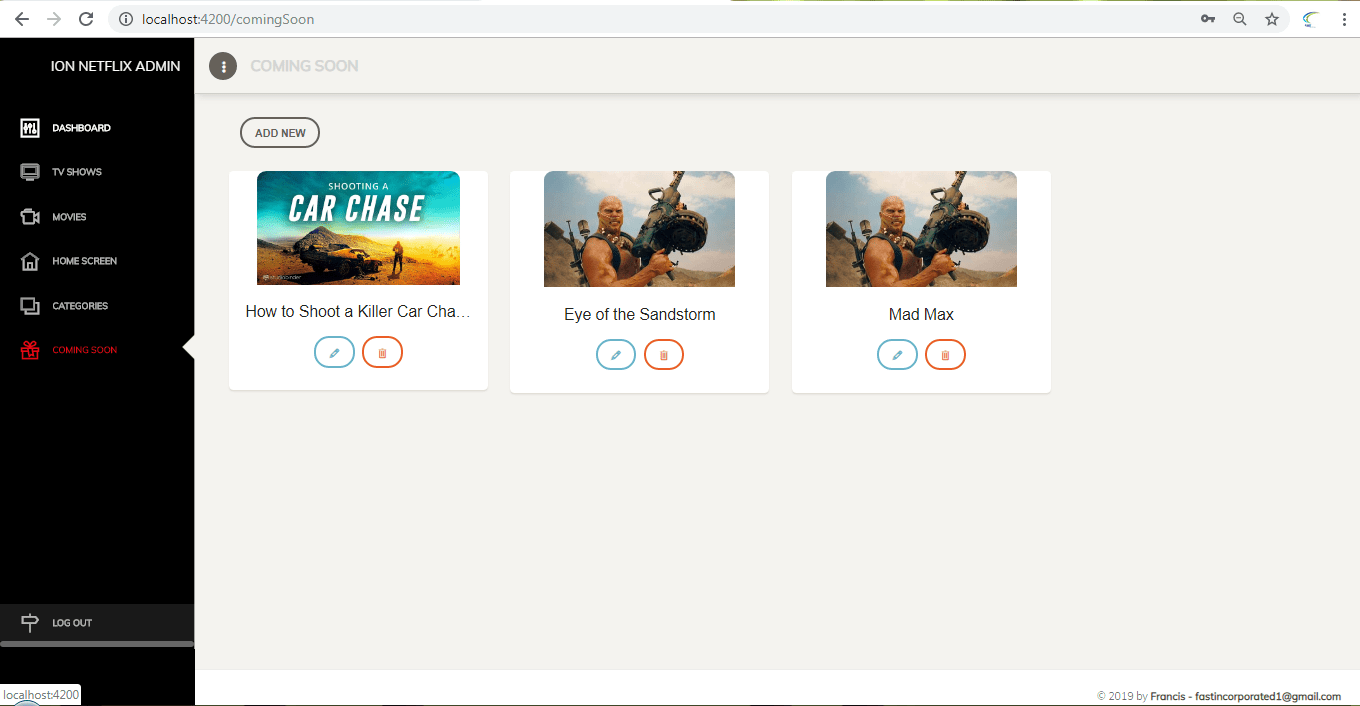Click the info circle beside COMING SOON heading
This screenshot has width=1360, height=706.
coord(222,66)
